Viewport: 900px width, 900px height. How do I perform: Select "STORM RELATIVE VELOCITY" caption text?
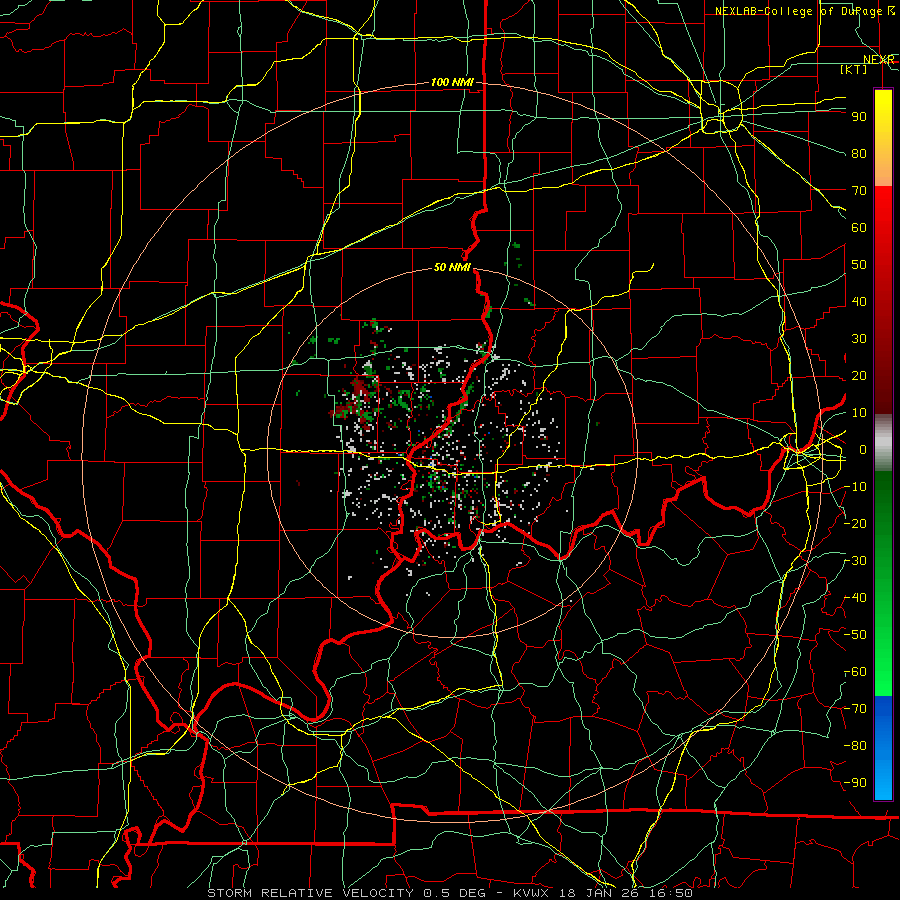[310, 893]
